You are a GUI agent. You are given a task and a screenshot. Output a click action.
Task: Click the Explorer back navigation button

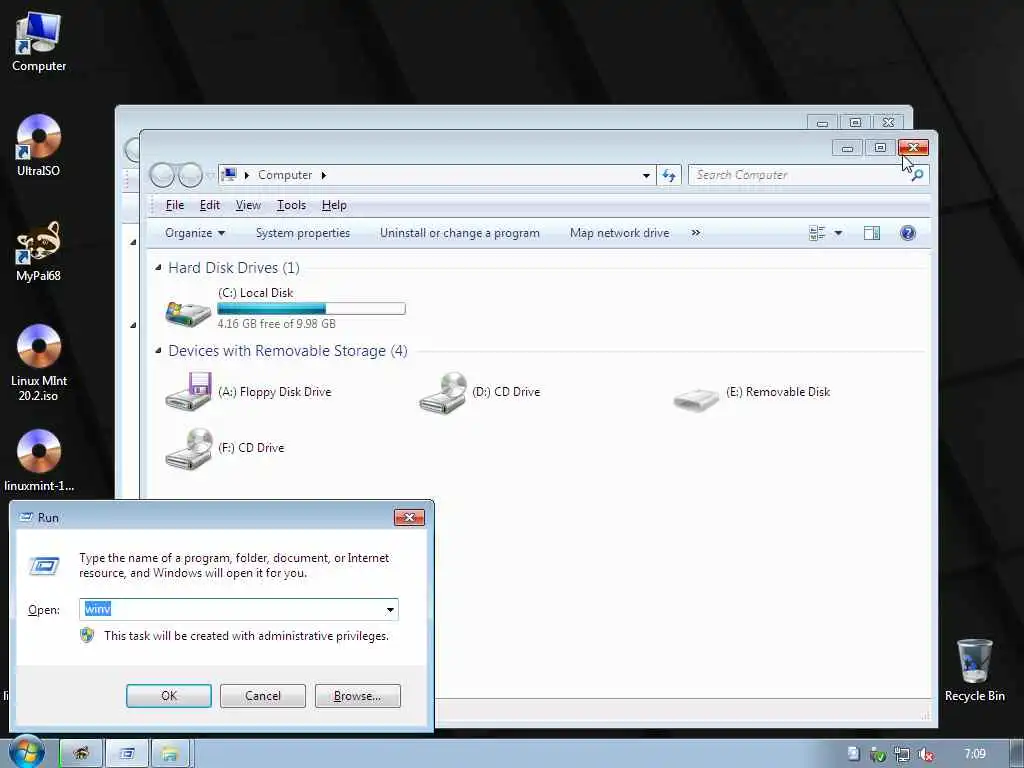(x=162, y=175)
